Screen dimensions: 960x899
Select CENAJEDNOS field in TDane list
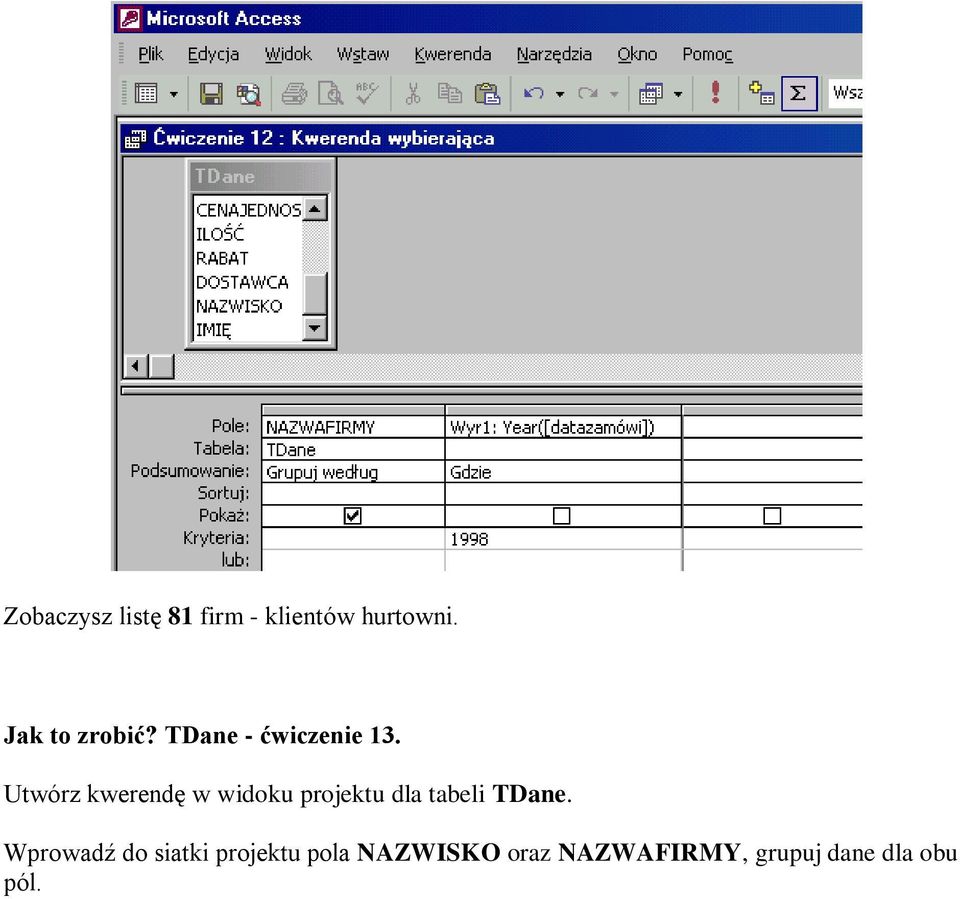248,210
